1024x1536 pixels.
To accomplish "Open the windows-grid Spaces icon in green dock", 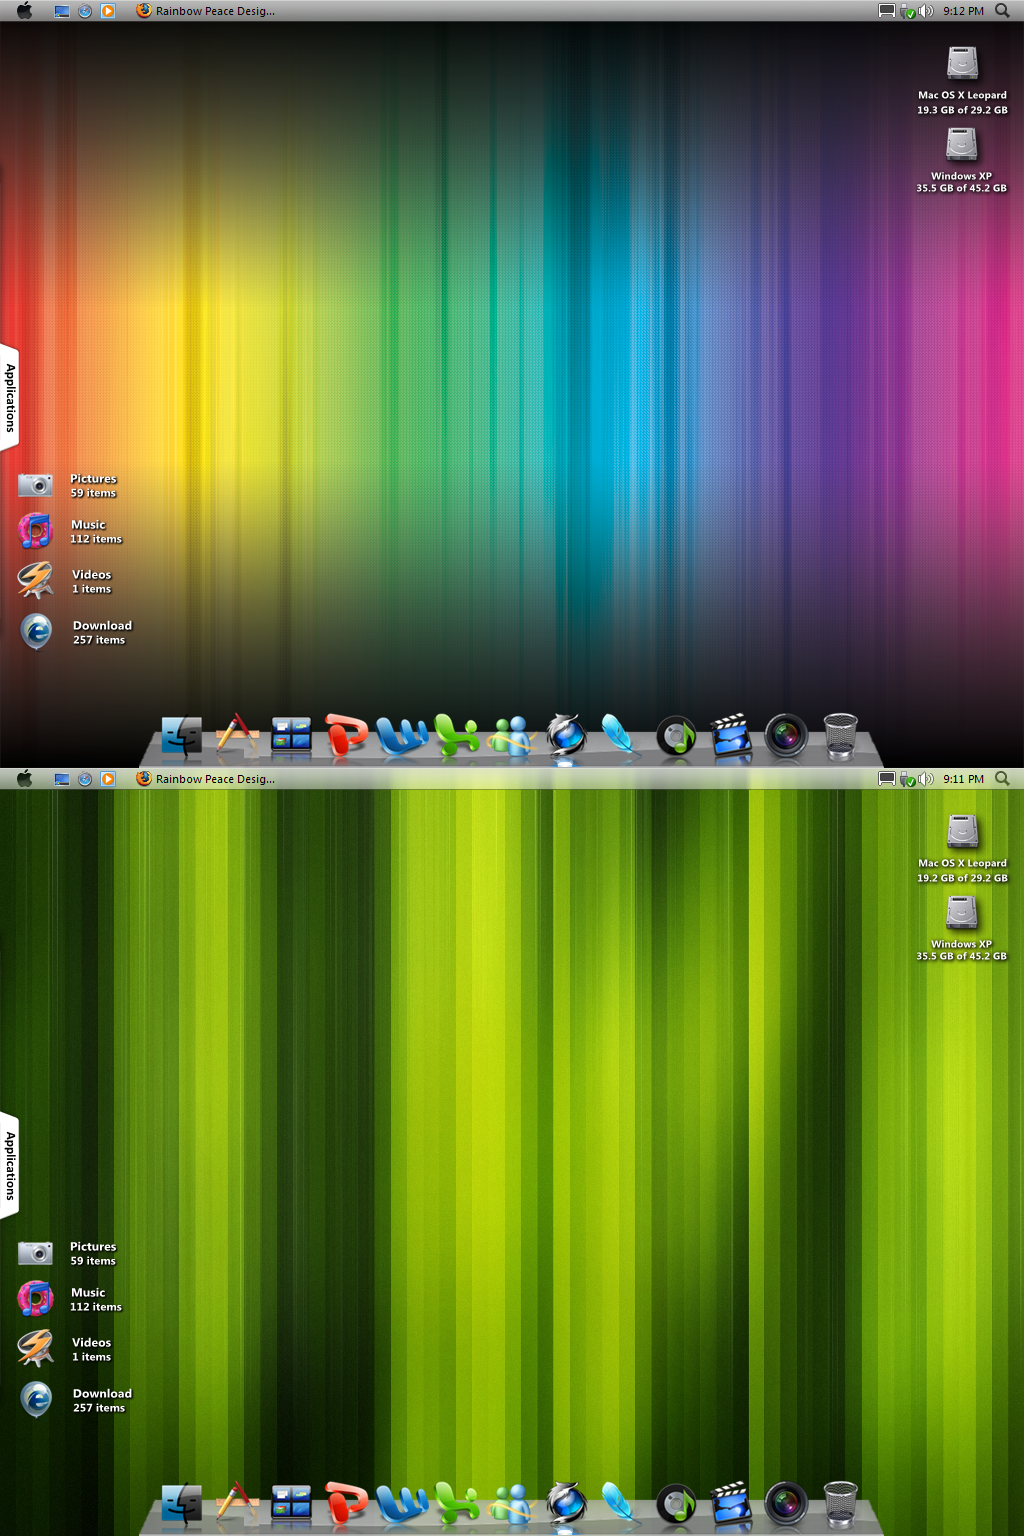I will click(x=292, y=1505).
